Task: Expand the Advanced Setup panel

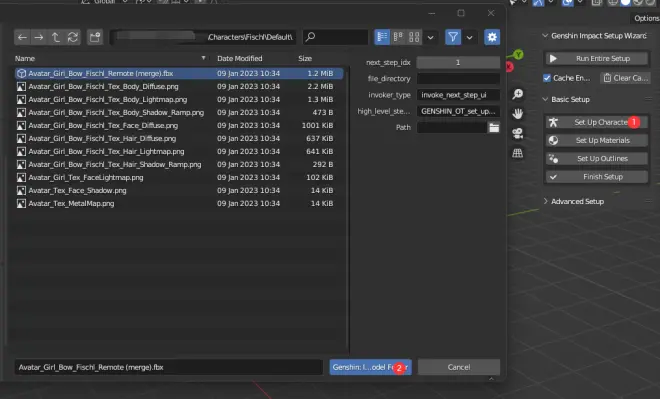Action: [x=578, y=202]
